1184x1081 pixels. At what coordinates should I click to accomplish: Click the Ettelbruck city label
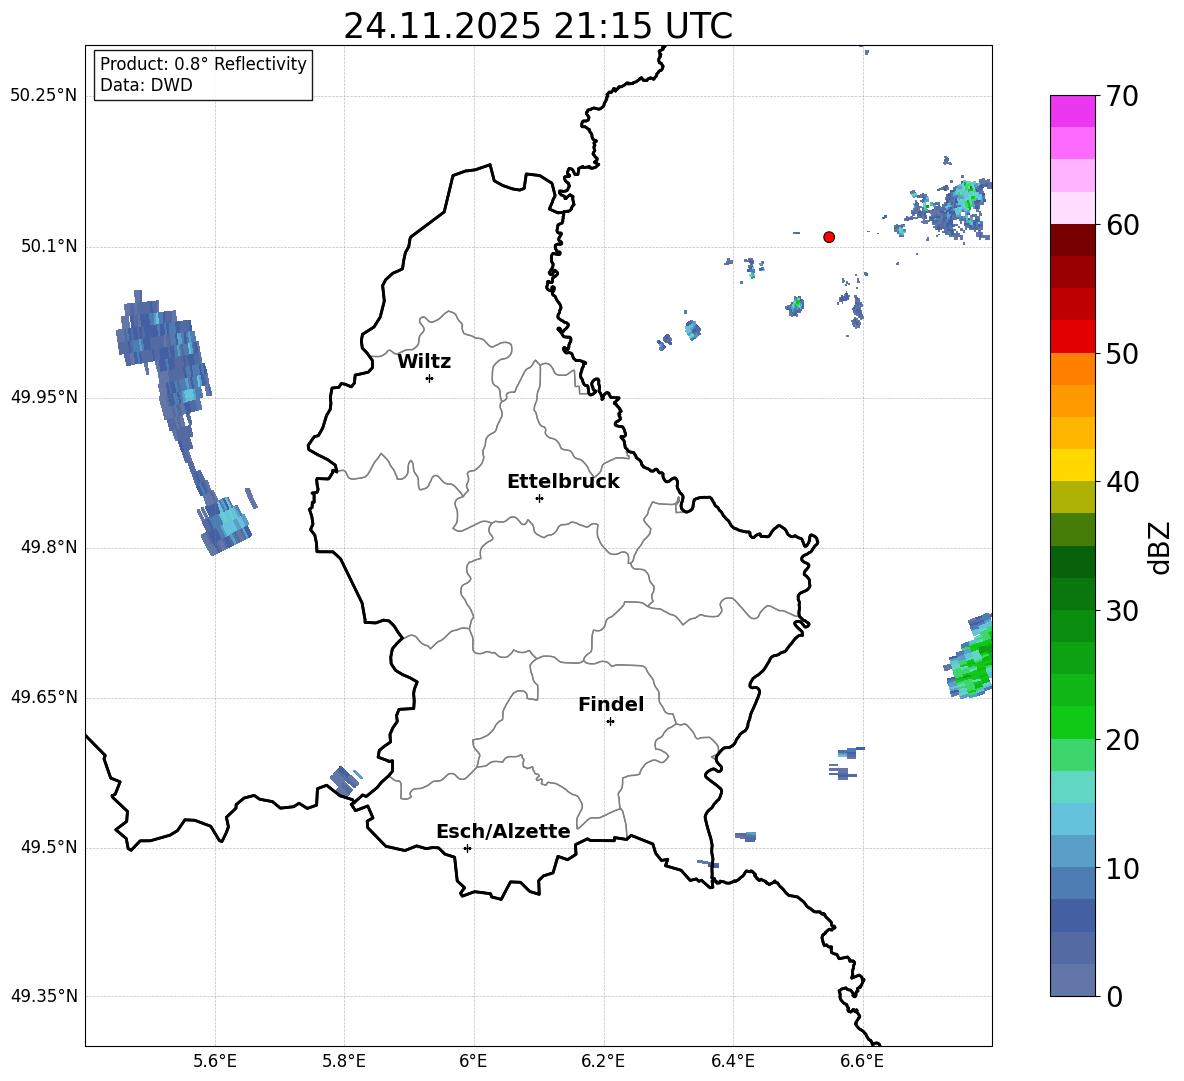[x=563, y=482]
